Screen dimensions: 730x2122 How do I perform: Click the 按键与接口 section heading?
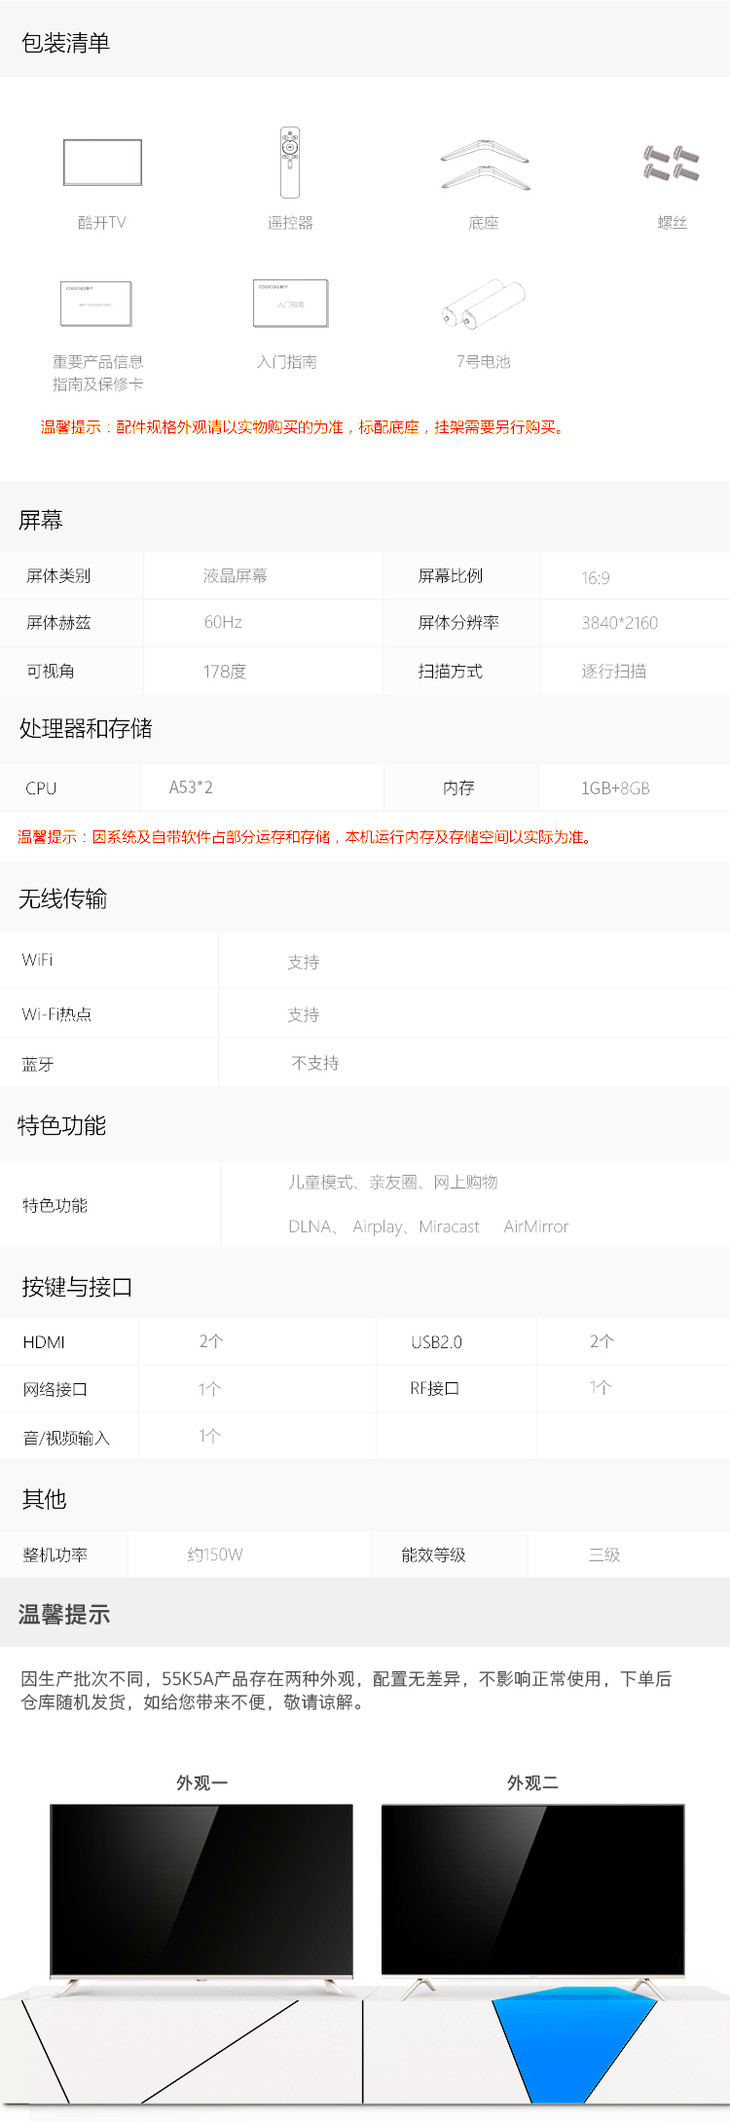point(77,1287)
